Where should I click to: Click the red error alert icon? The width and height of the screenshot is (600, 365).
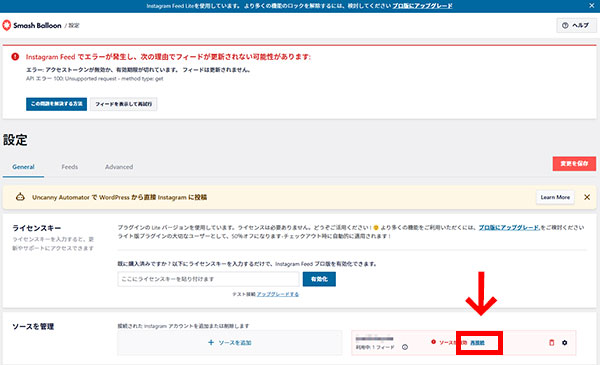coord(15,57)
